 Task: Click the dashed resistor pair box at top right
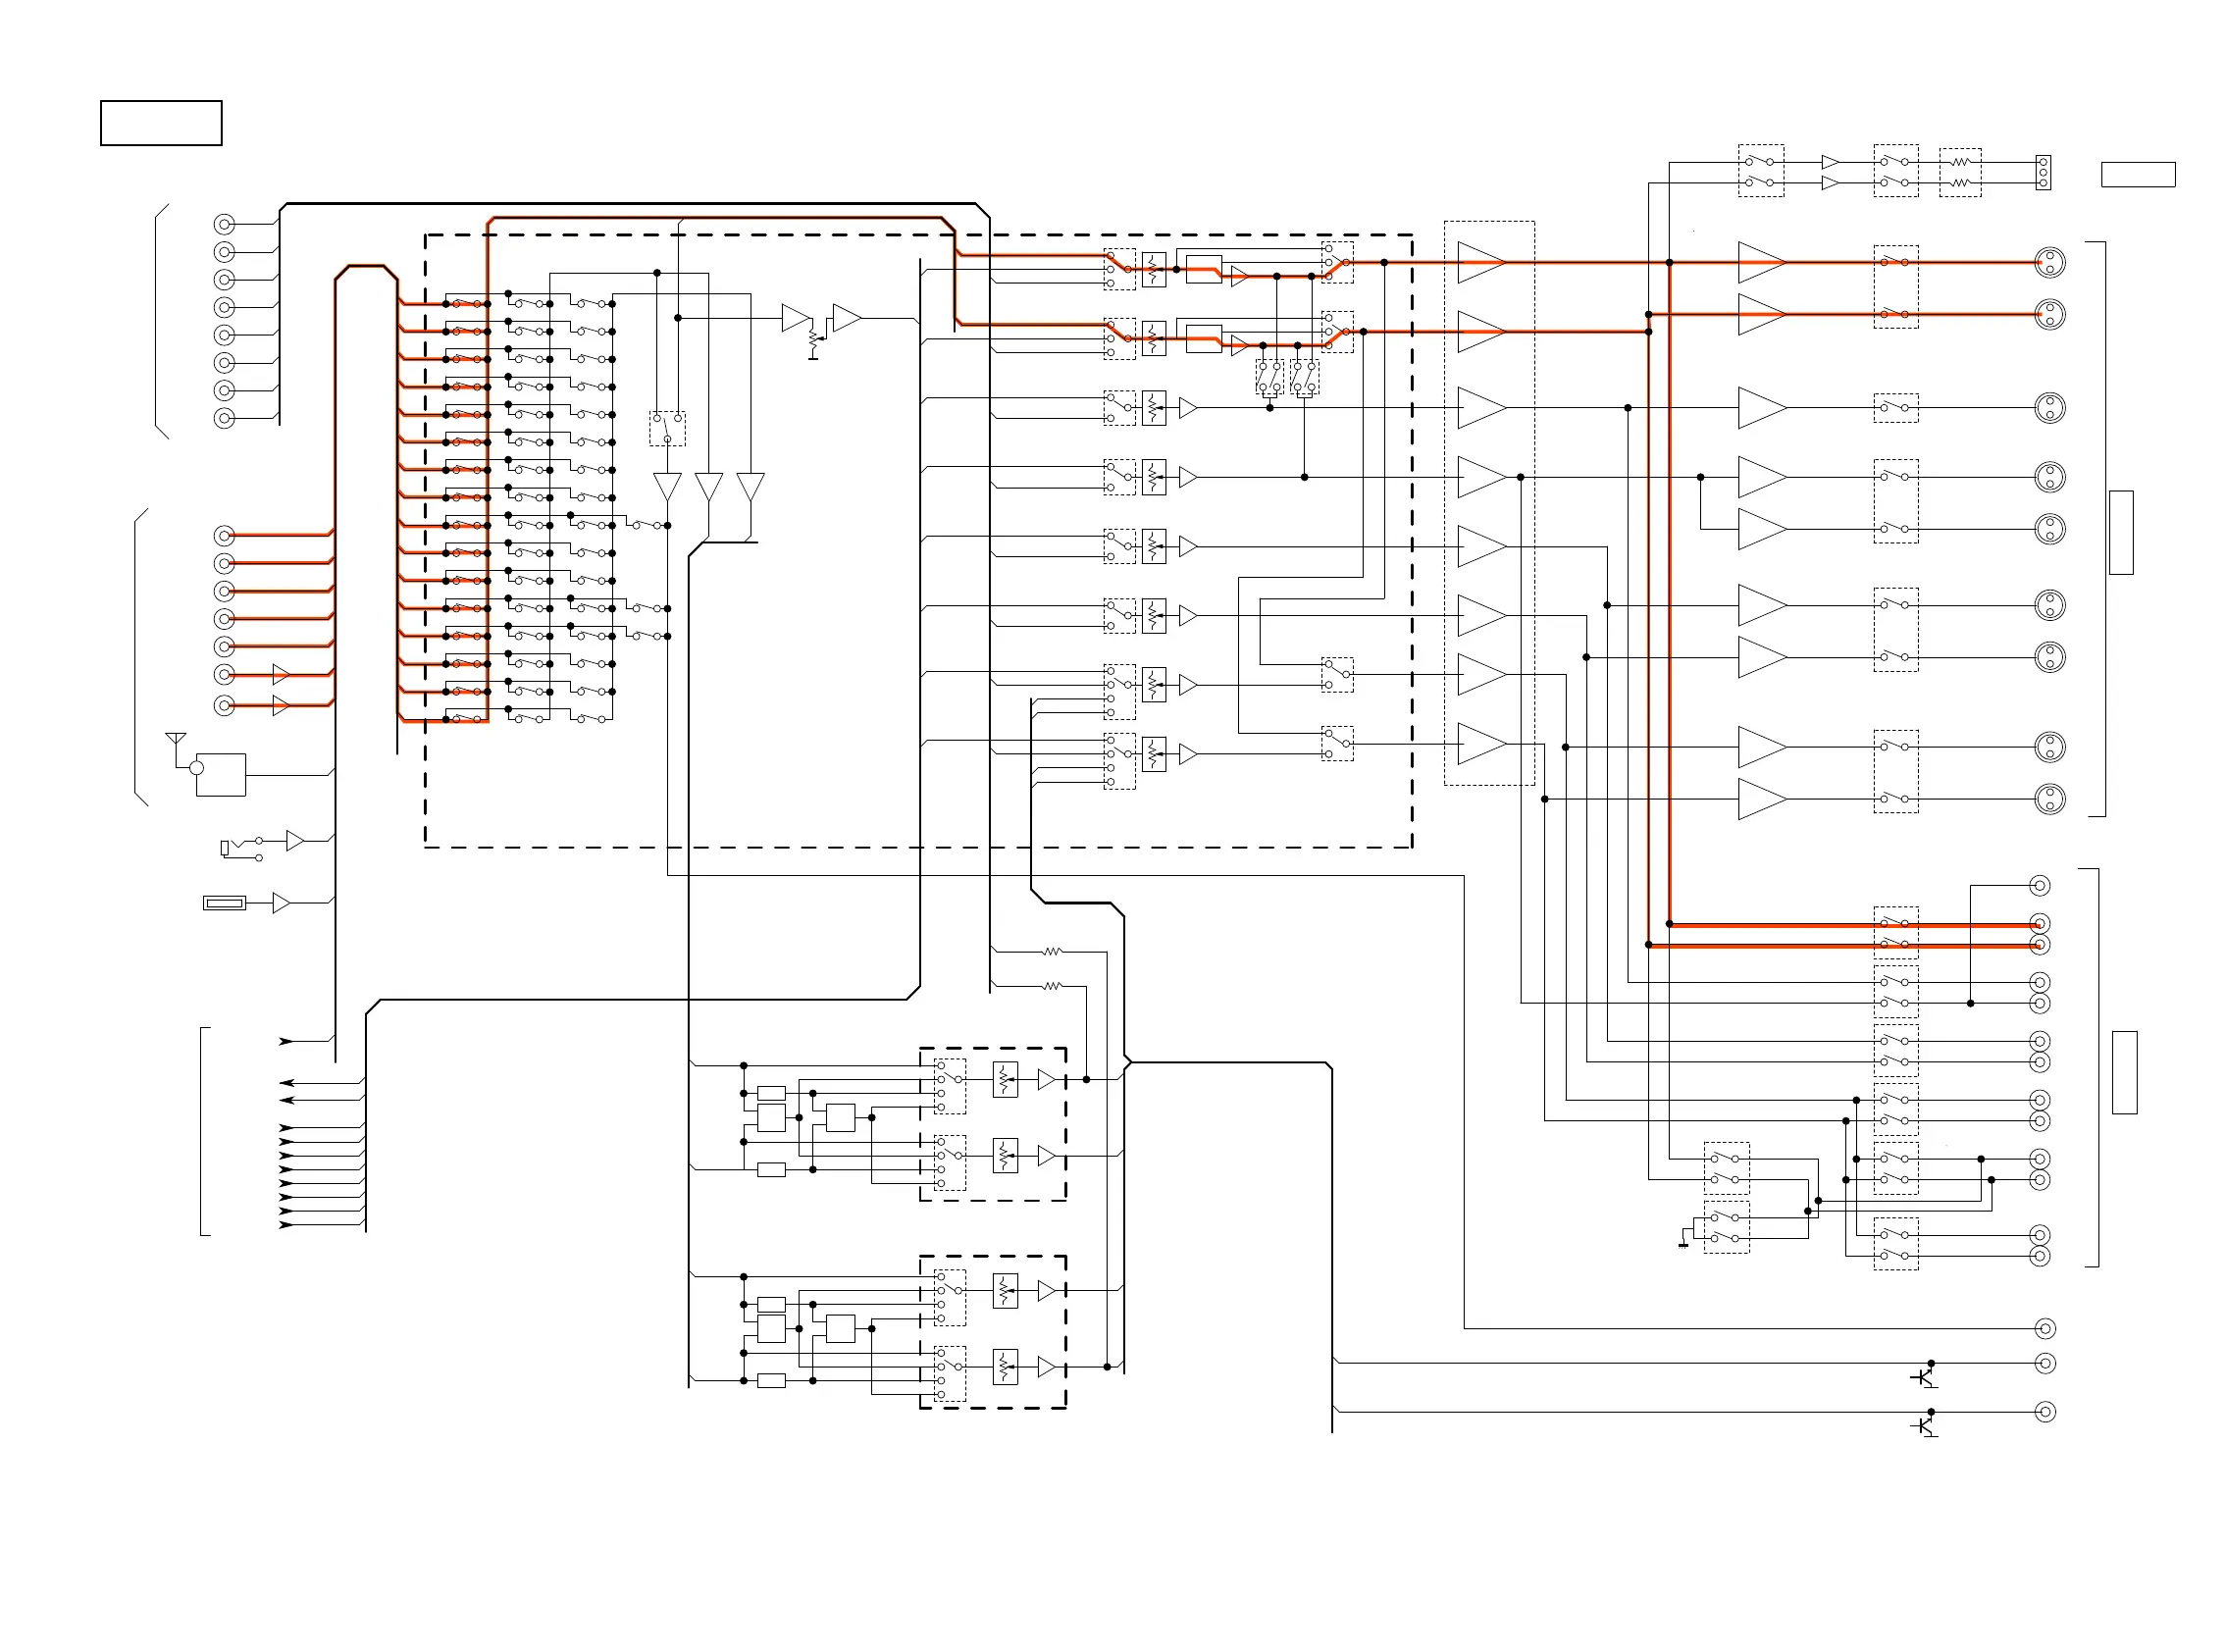1960,172
